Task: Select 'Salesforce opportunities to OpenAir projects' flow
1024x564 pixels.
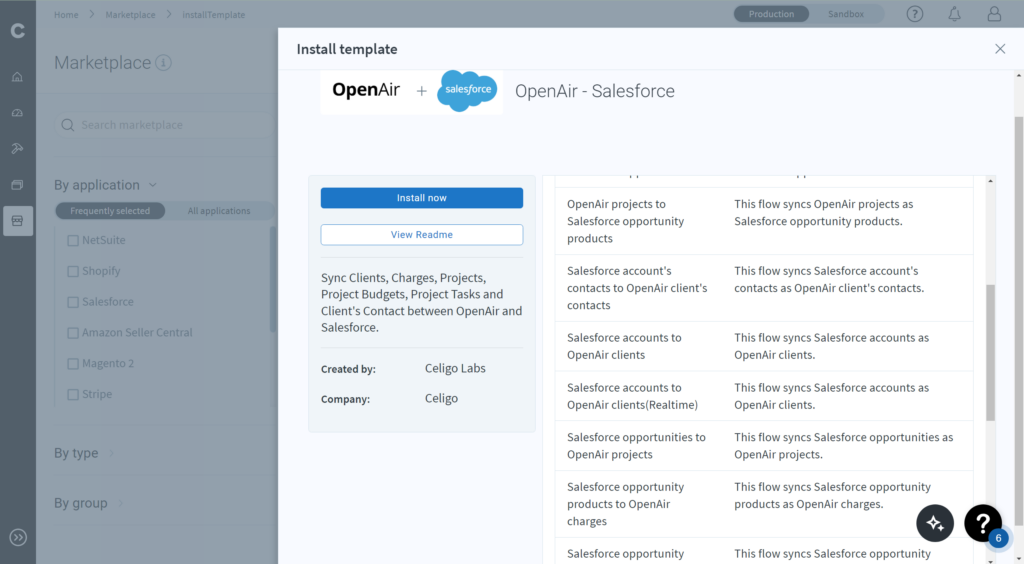Action: (x=636, y=446)
